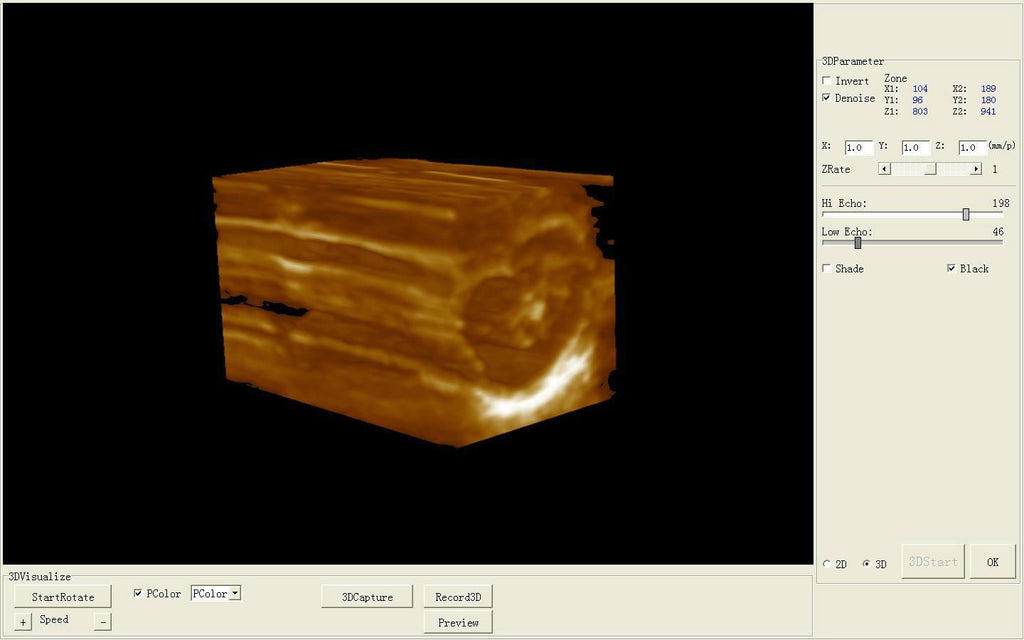This screenshot has width=1024, height=640.
Task: Click the 3DCapture button
Action: point(367,597)
